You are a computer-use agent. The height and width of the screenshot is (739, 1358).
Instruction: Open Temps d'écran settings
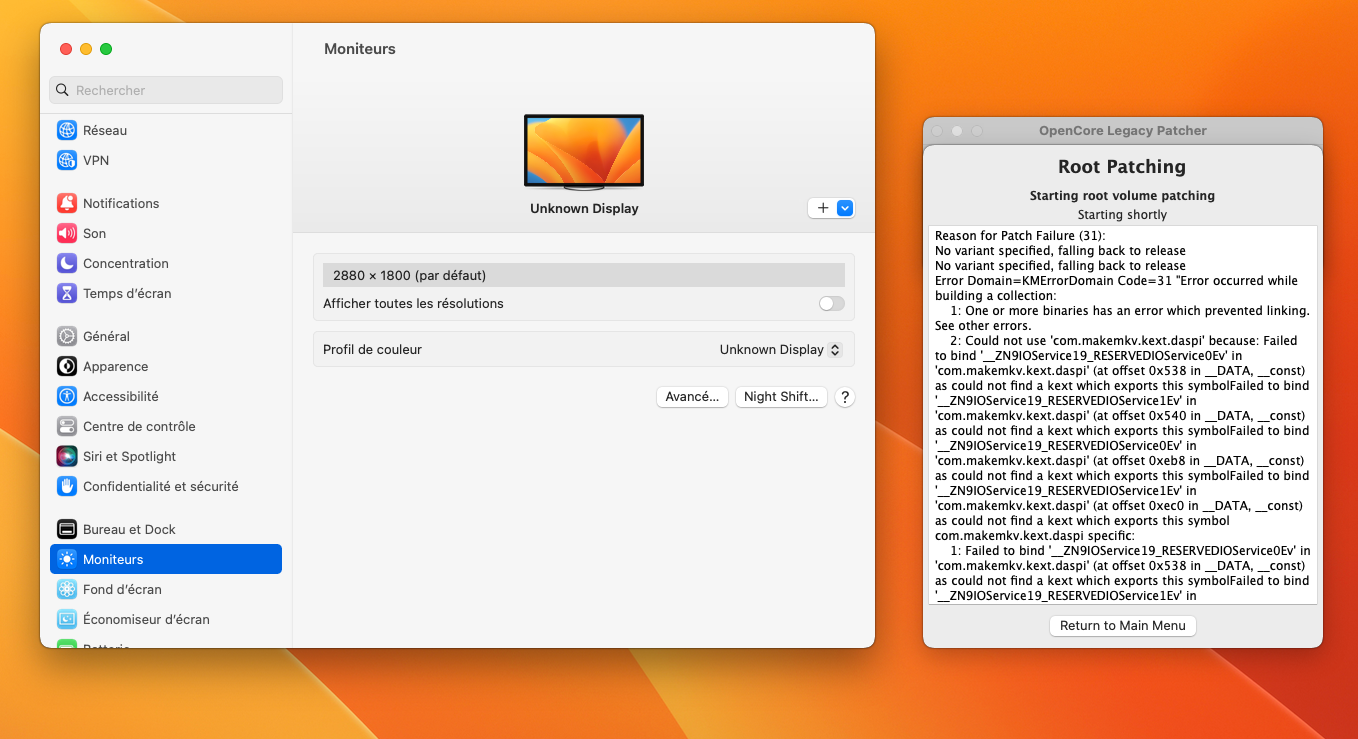tap(166, 293)
